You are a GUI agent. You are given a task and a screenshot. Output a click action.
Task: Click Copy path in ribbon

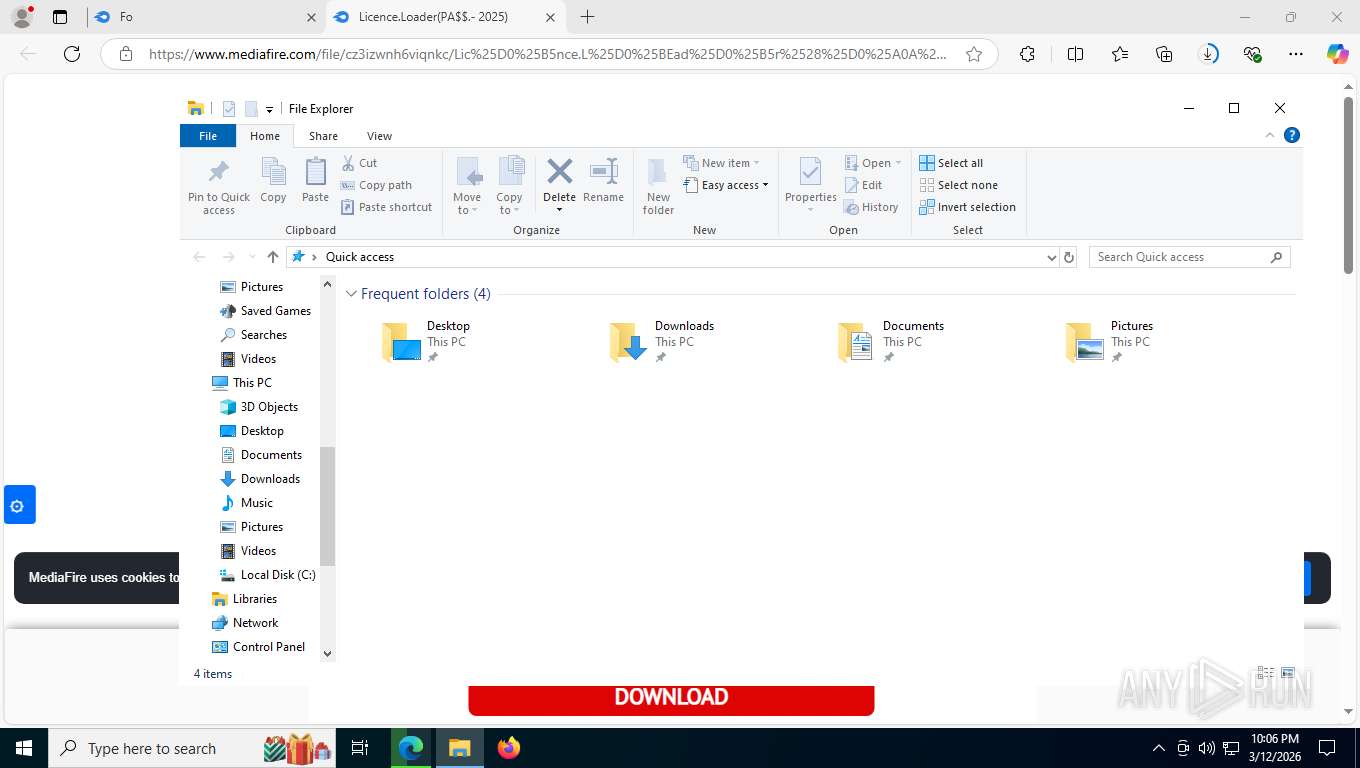(x=376, y=185)
